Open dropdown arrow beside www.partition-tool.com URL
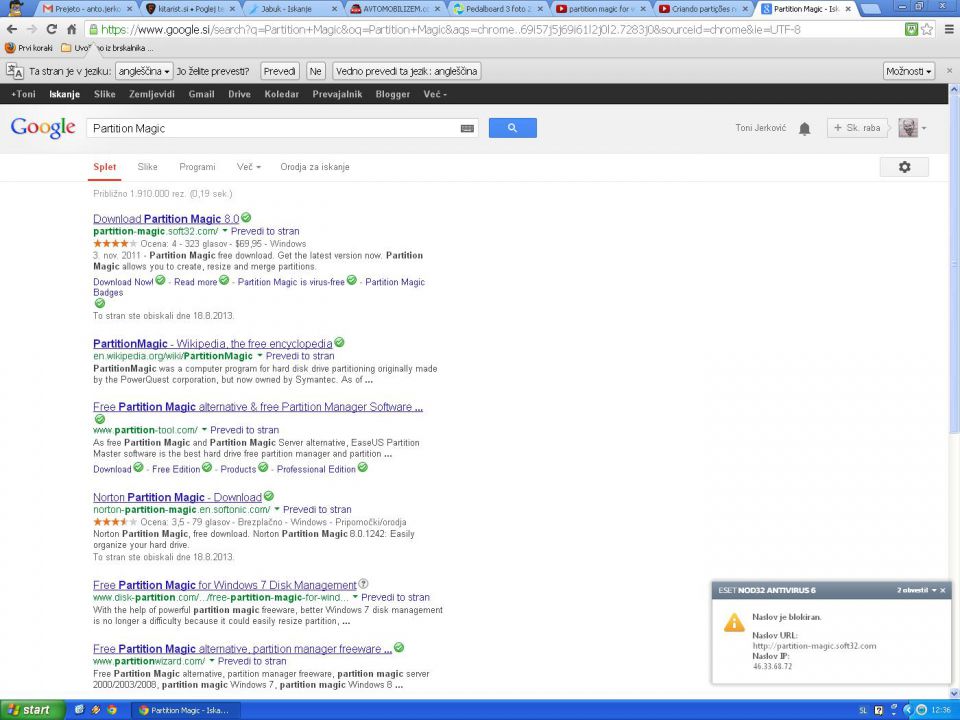 pyautogui.click(x=204, y=430)
